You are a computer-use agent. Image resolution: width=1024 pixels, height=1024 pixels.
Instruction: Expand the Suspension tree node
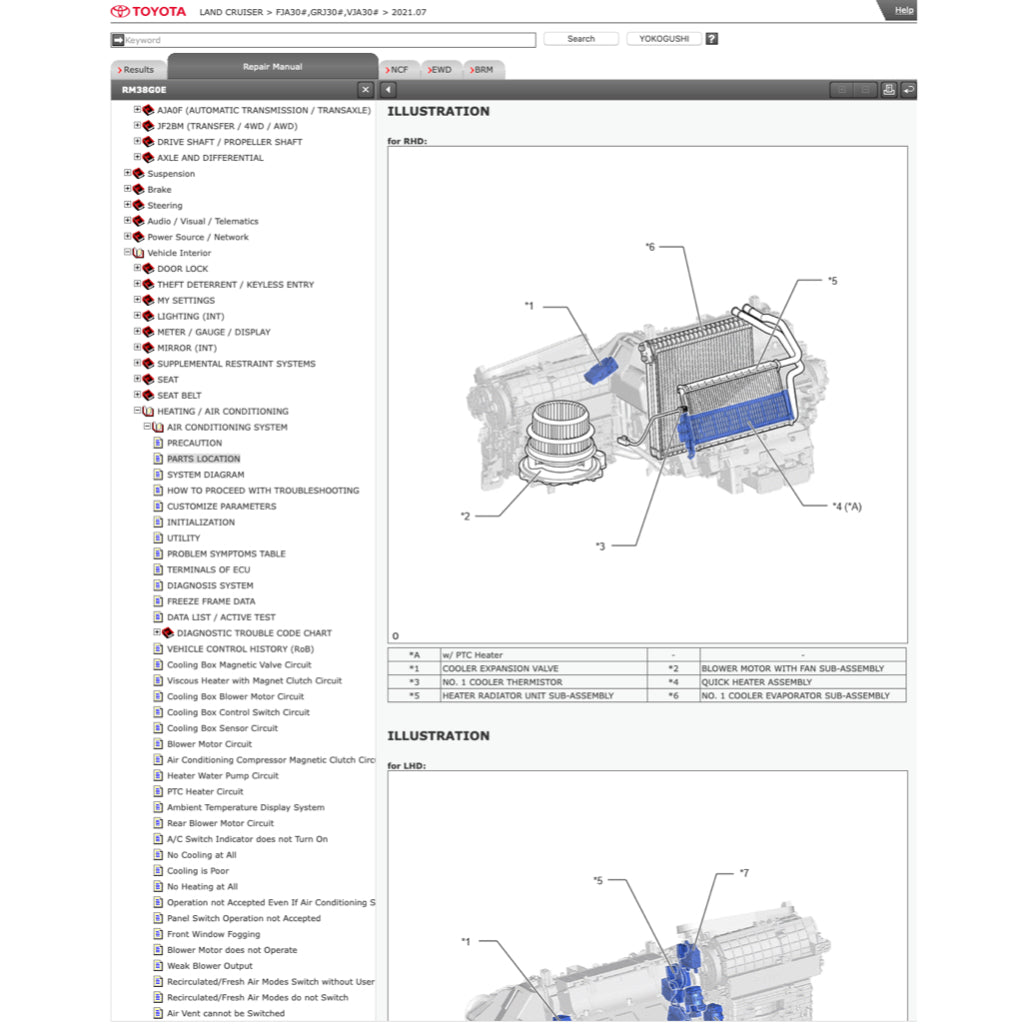(x=127, y=174)
